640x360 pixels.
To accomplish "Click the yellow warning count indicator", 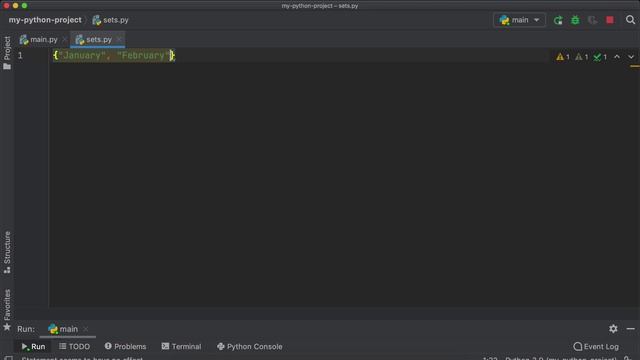I will [x=563, y=57].
